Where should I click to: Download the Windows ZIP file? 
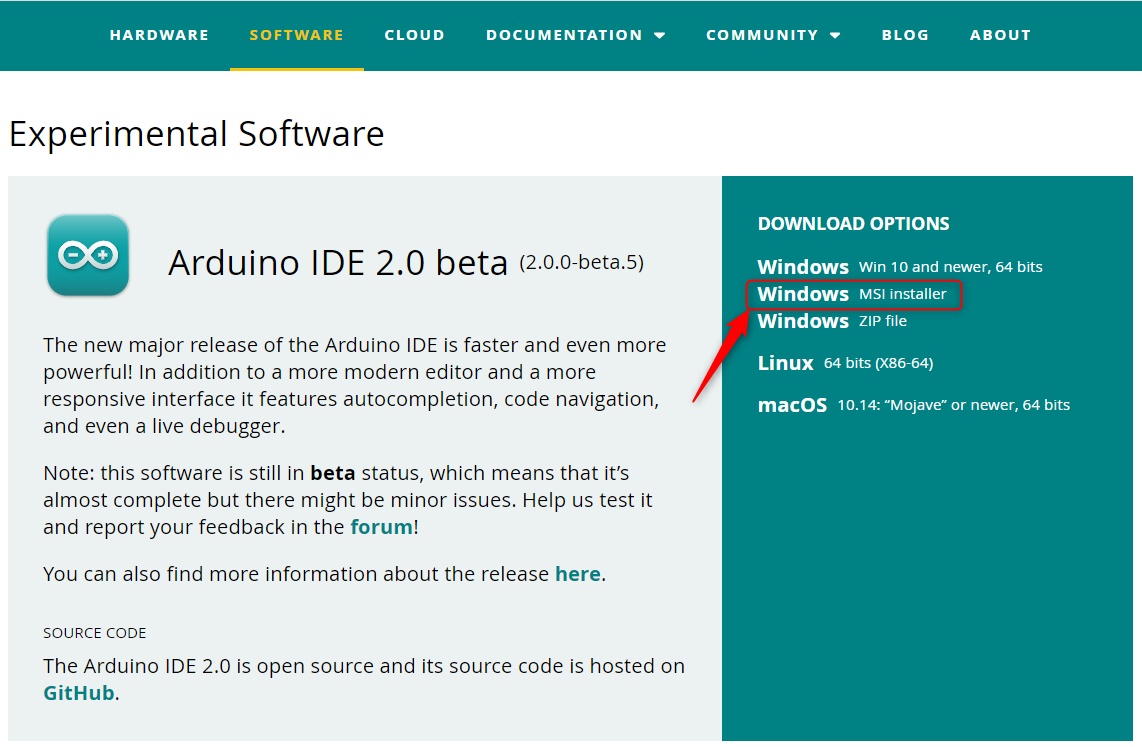point(832,321)
